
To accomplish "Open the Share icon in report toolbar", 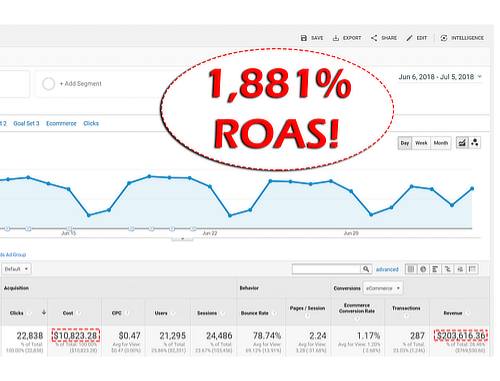I will (x=374, y=38).
